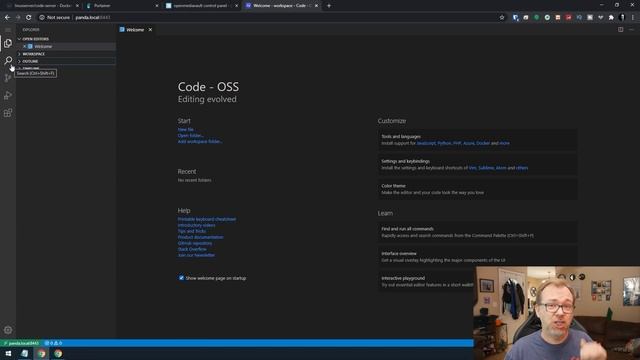Click the Docker language support link
Image resolution: width=640 pixels, height=360 pixels.
pyautogui.click(x=482, y=143)
